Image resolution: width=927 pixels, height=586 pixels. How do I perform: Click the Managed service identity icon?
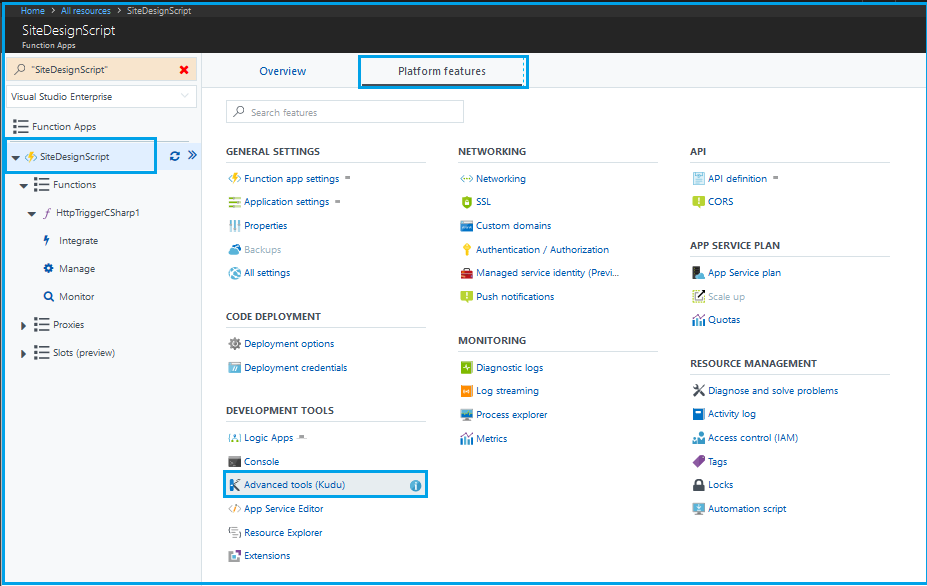(x=466, y=273)
